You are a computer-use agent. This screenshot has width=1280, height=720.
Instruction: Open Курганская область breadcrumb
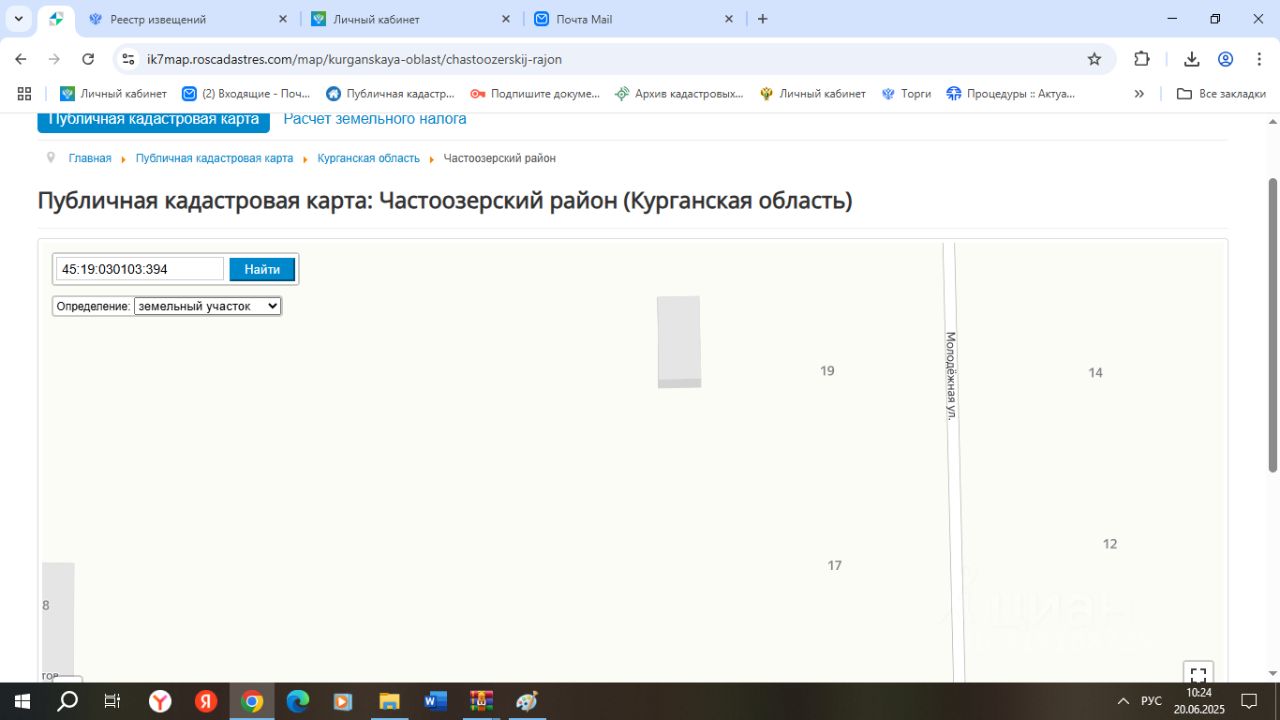369,158
